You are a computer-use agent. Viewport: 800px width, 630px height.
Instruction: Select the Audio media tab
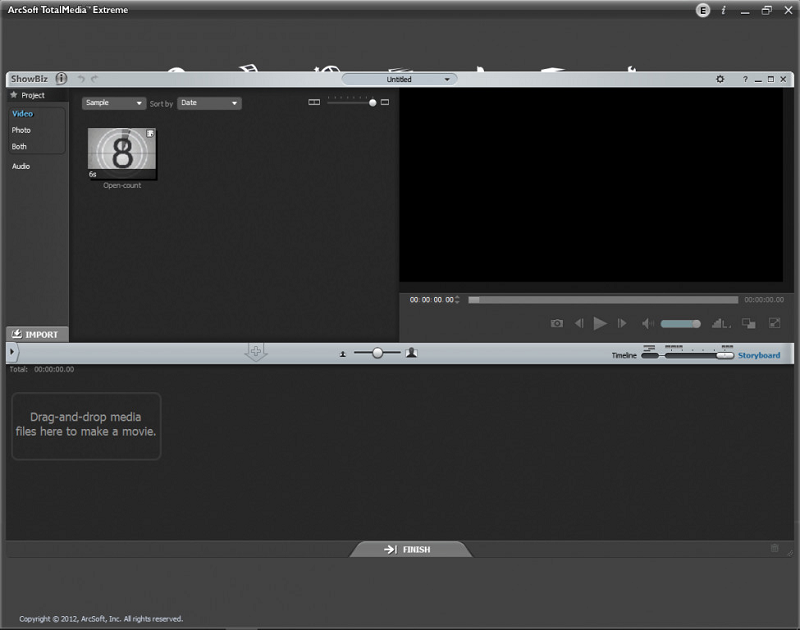click(x=21, y=166)
